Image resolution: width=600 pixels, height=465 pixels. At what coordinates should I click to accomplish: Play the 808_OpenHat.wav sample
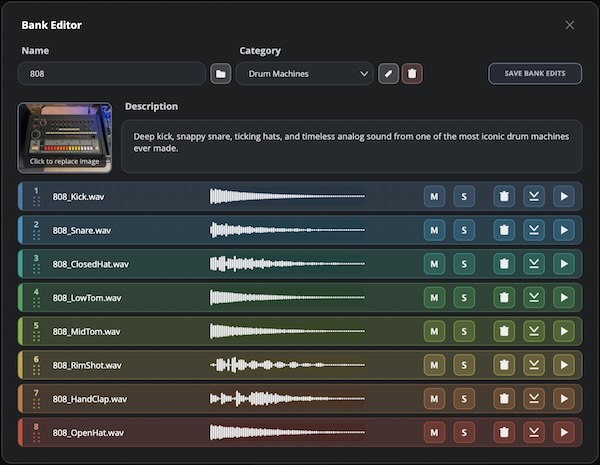[x=564, y=432]
